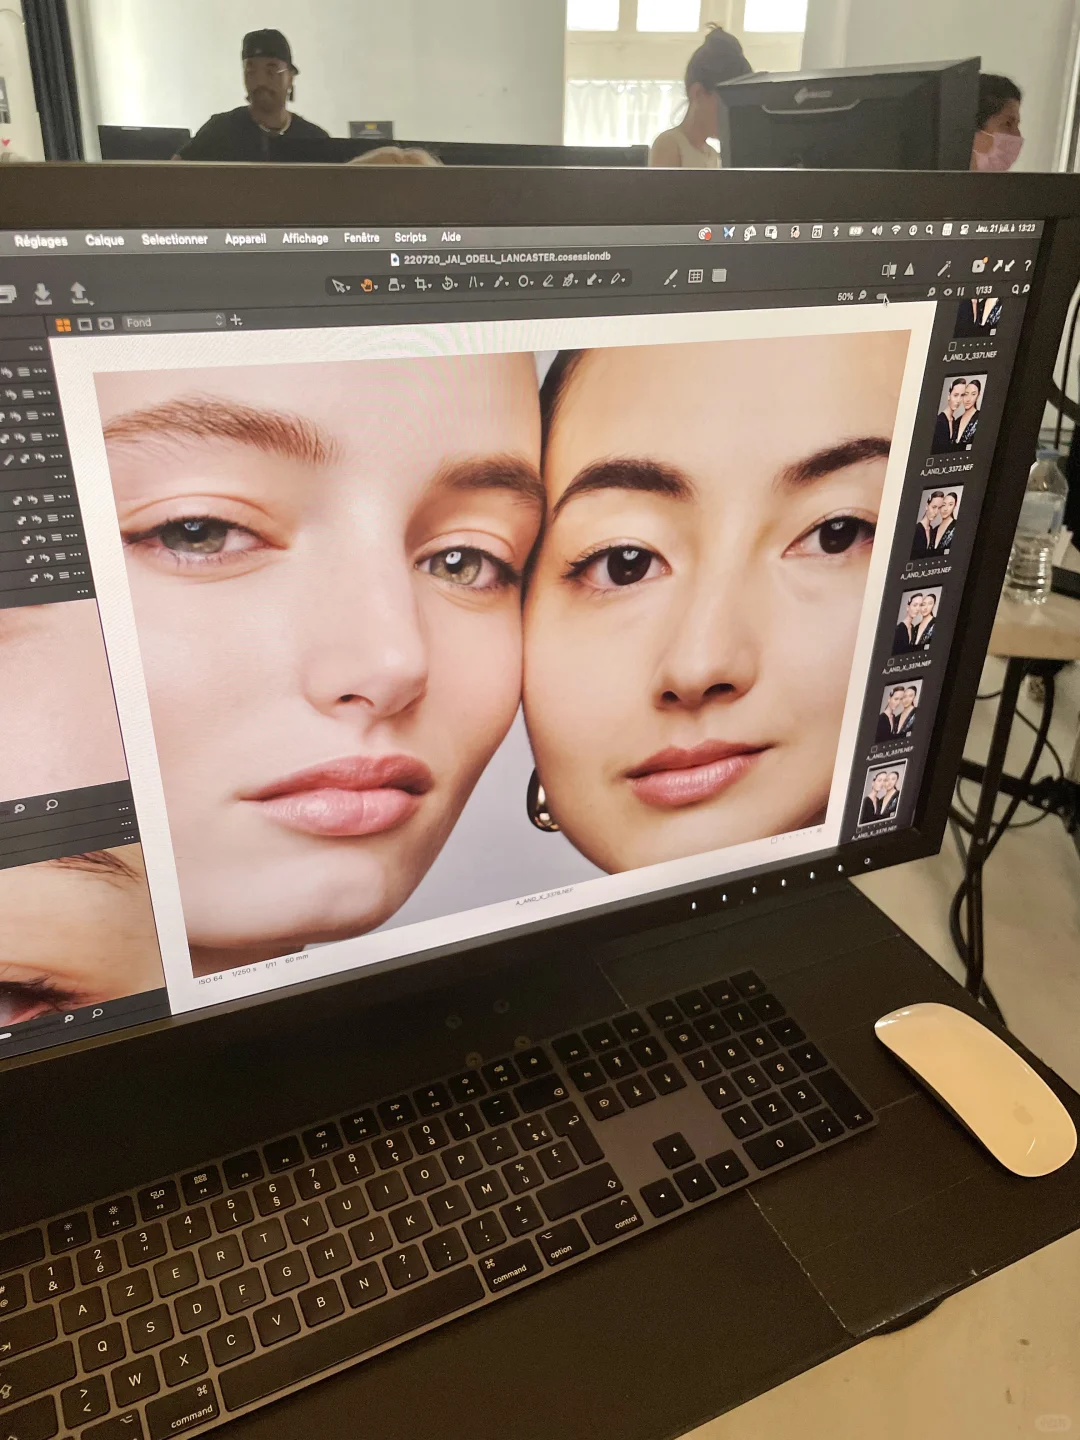Viewport: 1080px width, 1440px height.
Task: Select the loupe tool in cursor toolbar
Action: pos(394,284)
